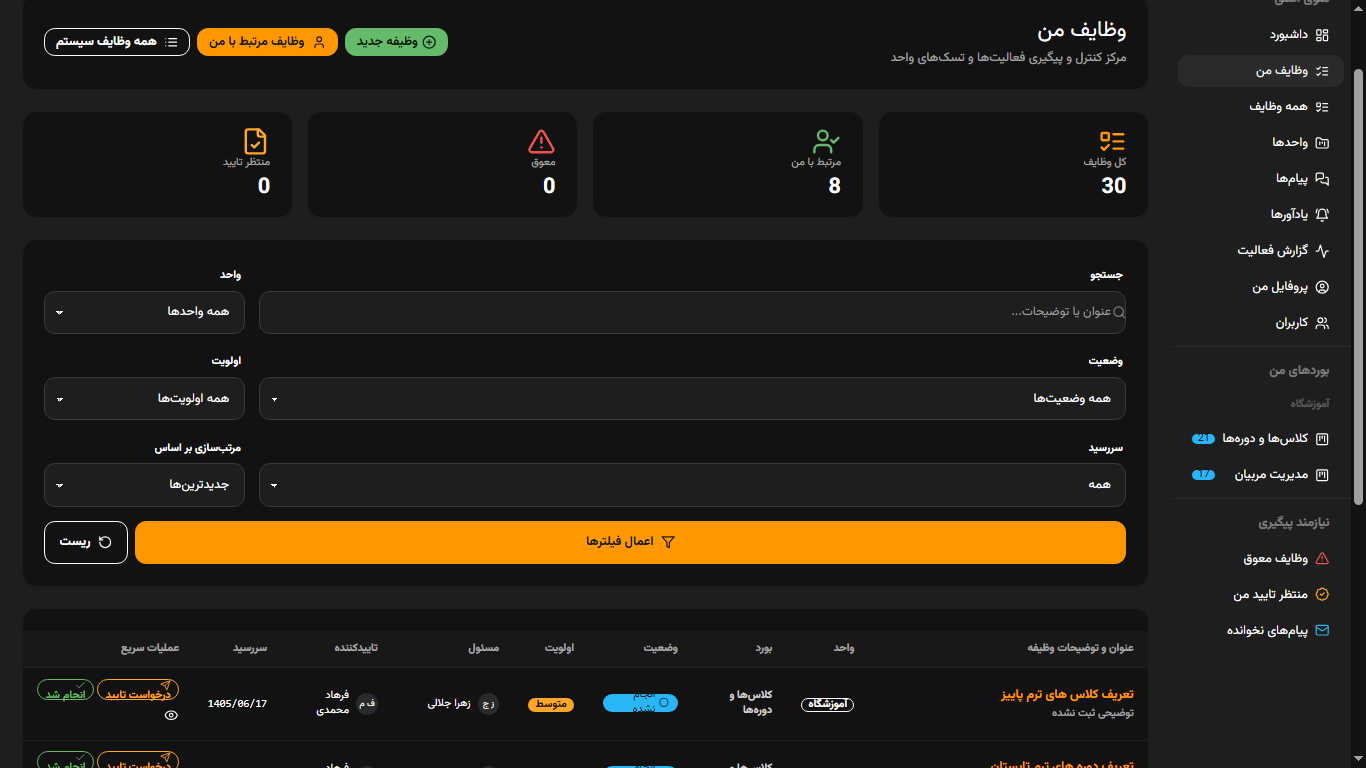This screenshot has height=768, width=1366.
Task: Click the متوسط priority badge
Action: 550,704
